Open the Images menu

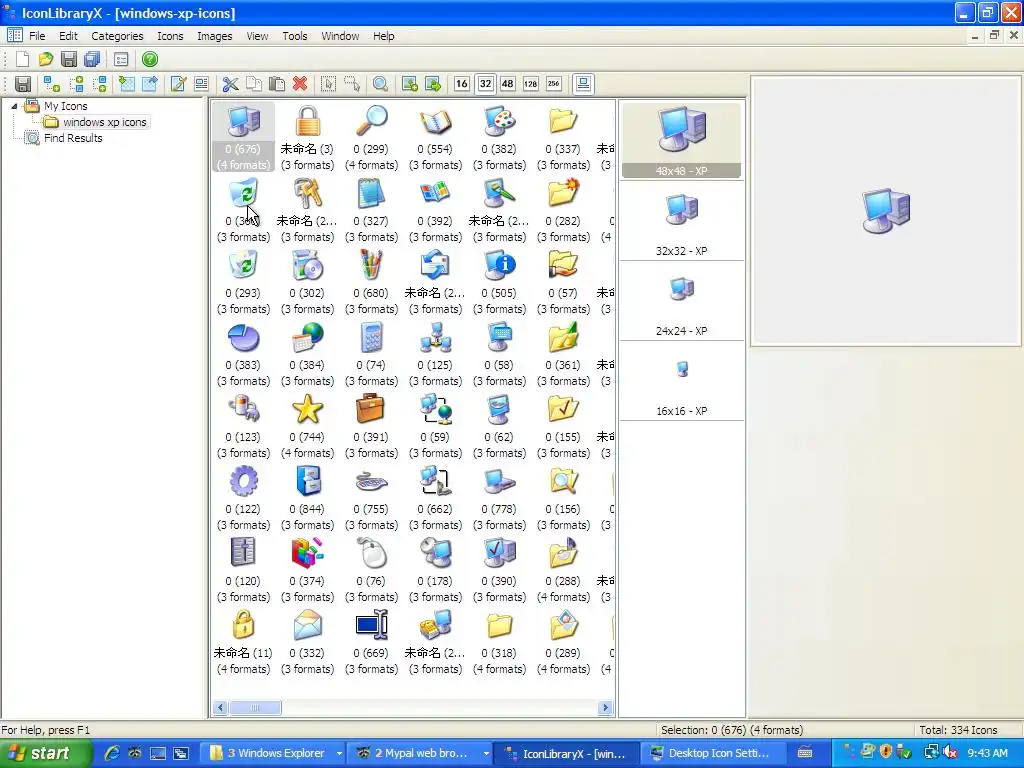tap(214, 36)
